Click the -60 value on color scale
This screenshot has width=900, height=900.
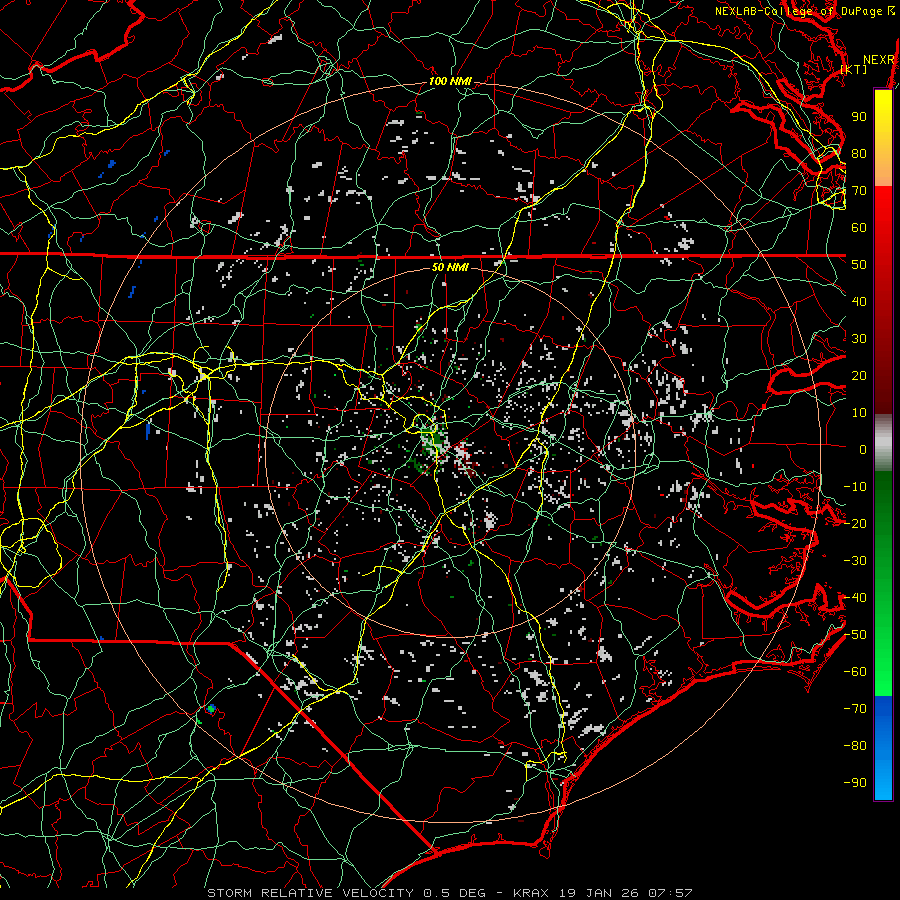pos(855,672)
